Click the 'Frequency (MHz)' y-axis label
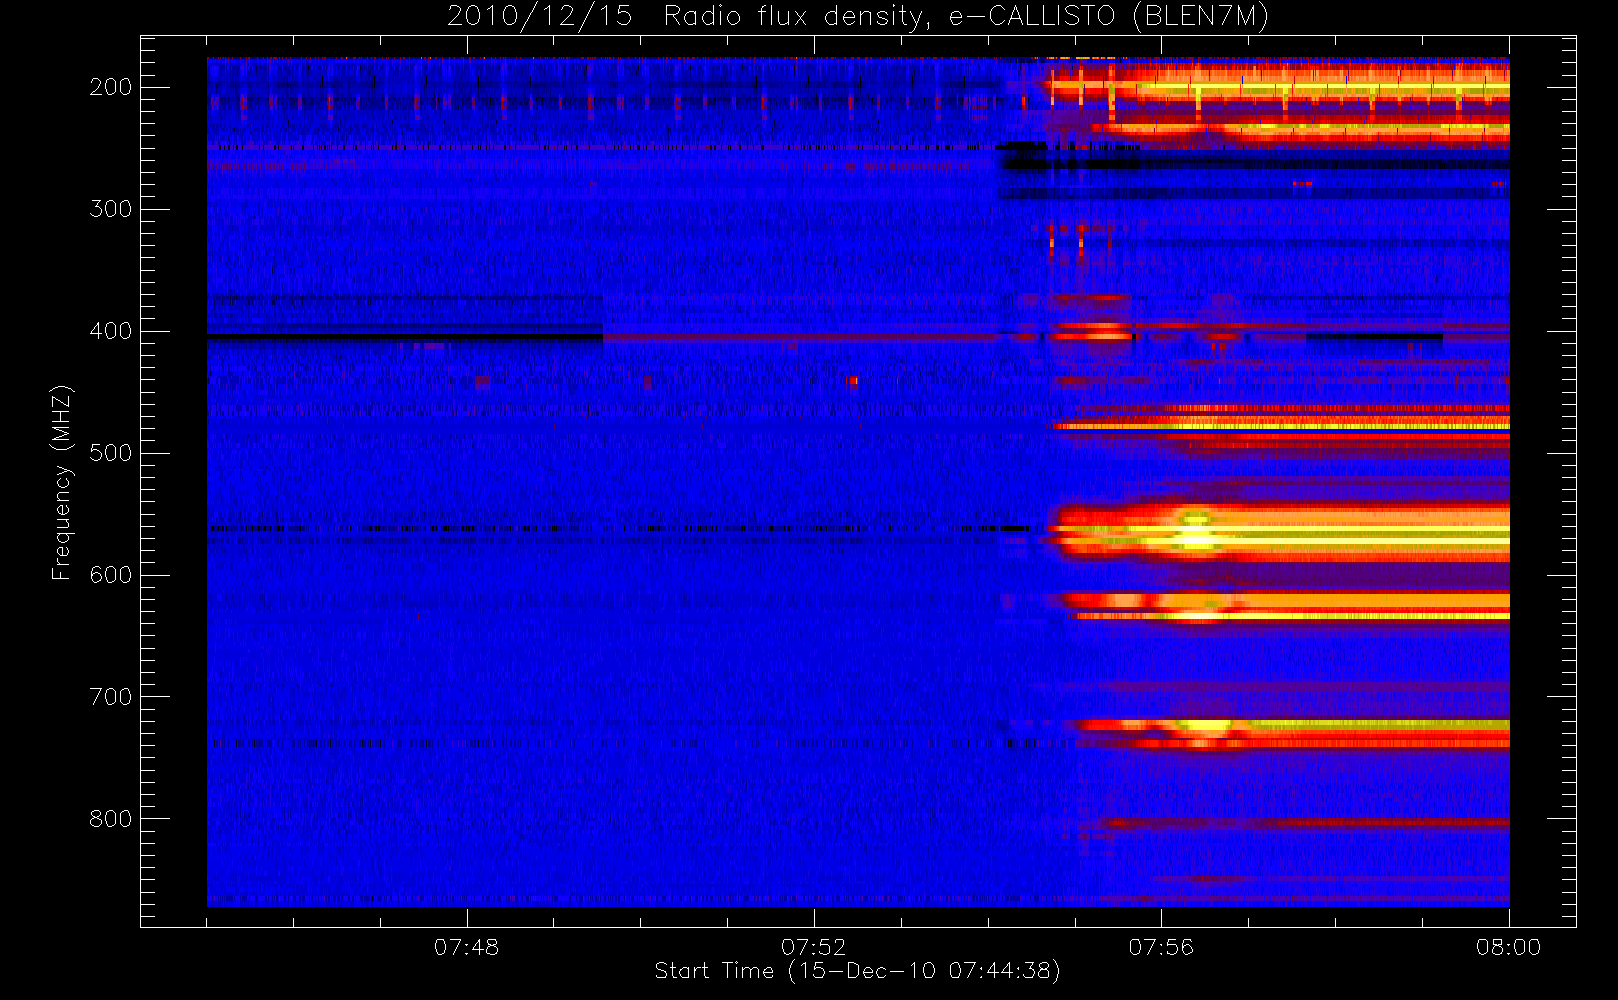 tap(62, 482)
